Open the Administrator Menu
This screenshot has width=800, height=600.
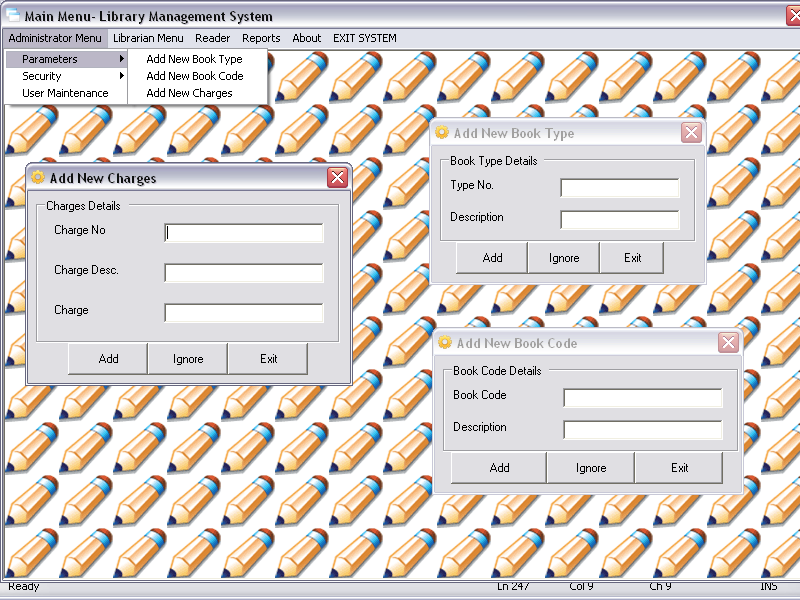coord(55,38)
